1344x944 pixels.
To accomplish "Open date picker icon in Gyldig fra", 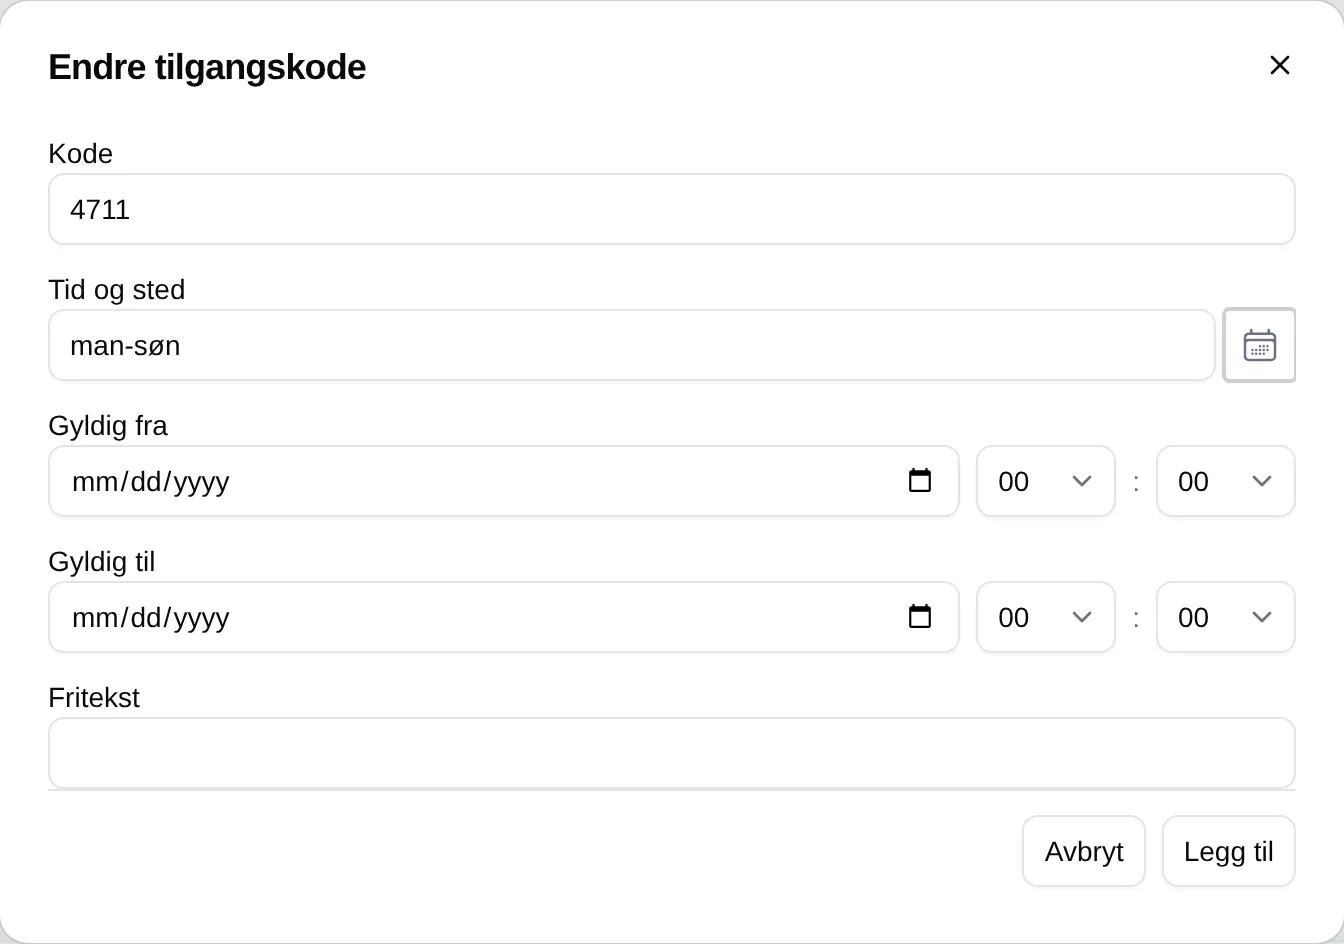I will click(920, 481).
